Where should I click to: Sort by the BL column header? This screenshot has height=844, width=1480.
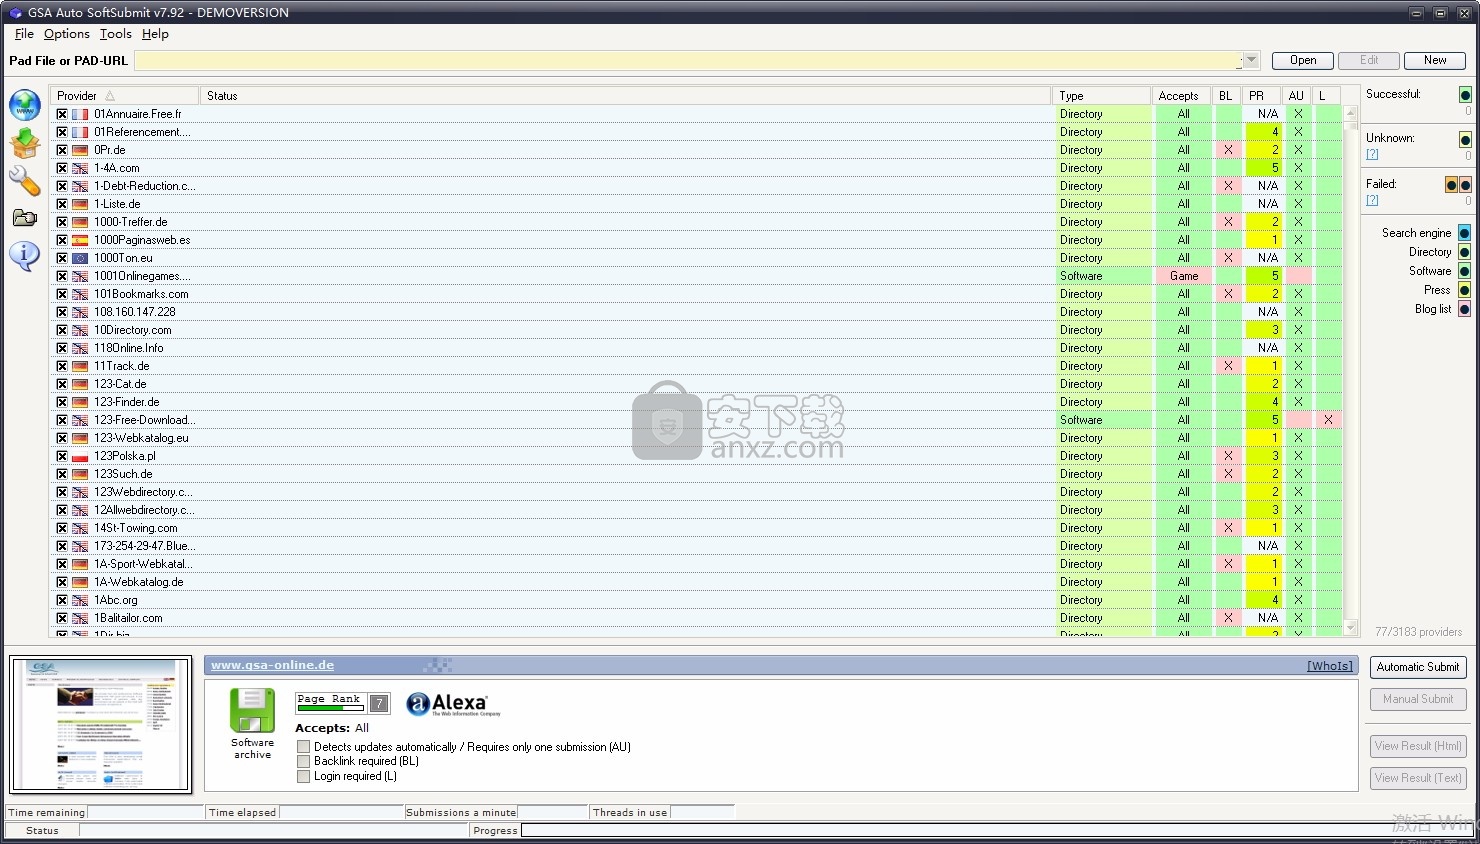click(1226, 96)
